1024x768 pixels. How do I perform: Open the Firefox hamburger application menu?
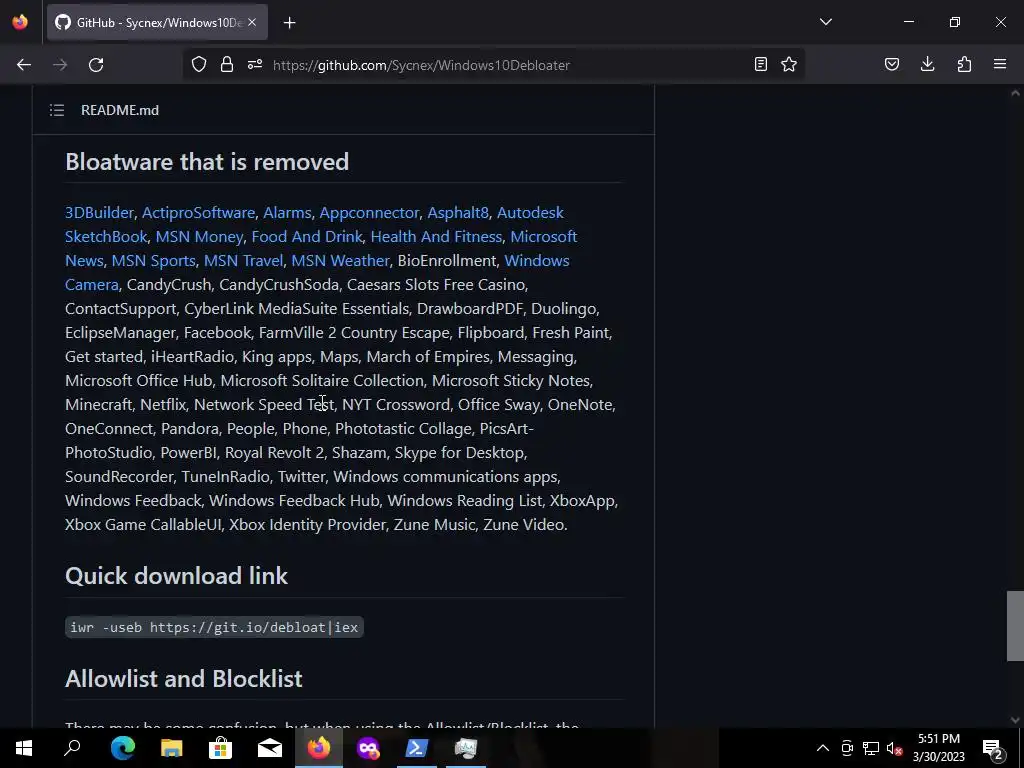[1000, 65]
